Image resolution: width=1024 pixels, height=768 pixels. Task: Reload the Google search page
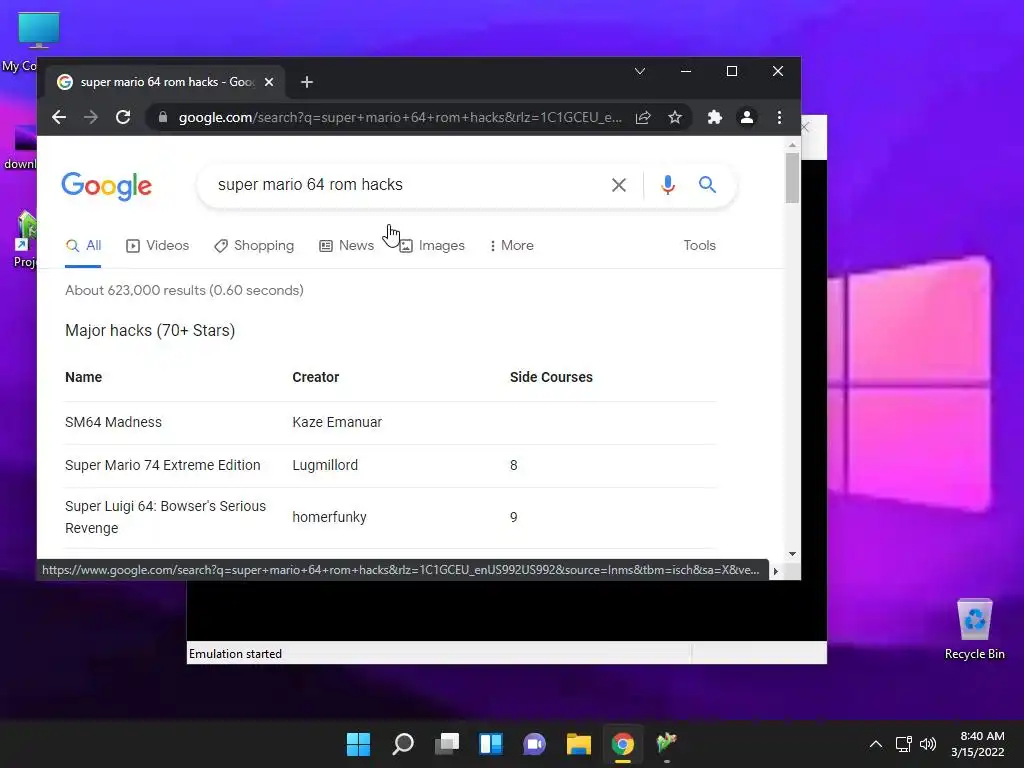click(x=123, y=118)
